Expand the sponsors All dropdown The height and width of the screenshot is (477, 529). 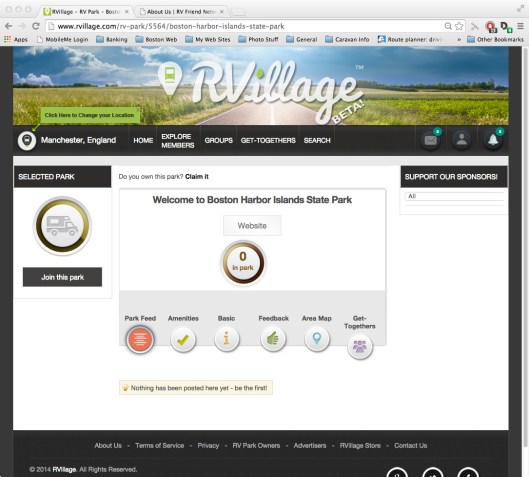click(x=454, y=196)
